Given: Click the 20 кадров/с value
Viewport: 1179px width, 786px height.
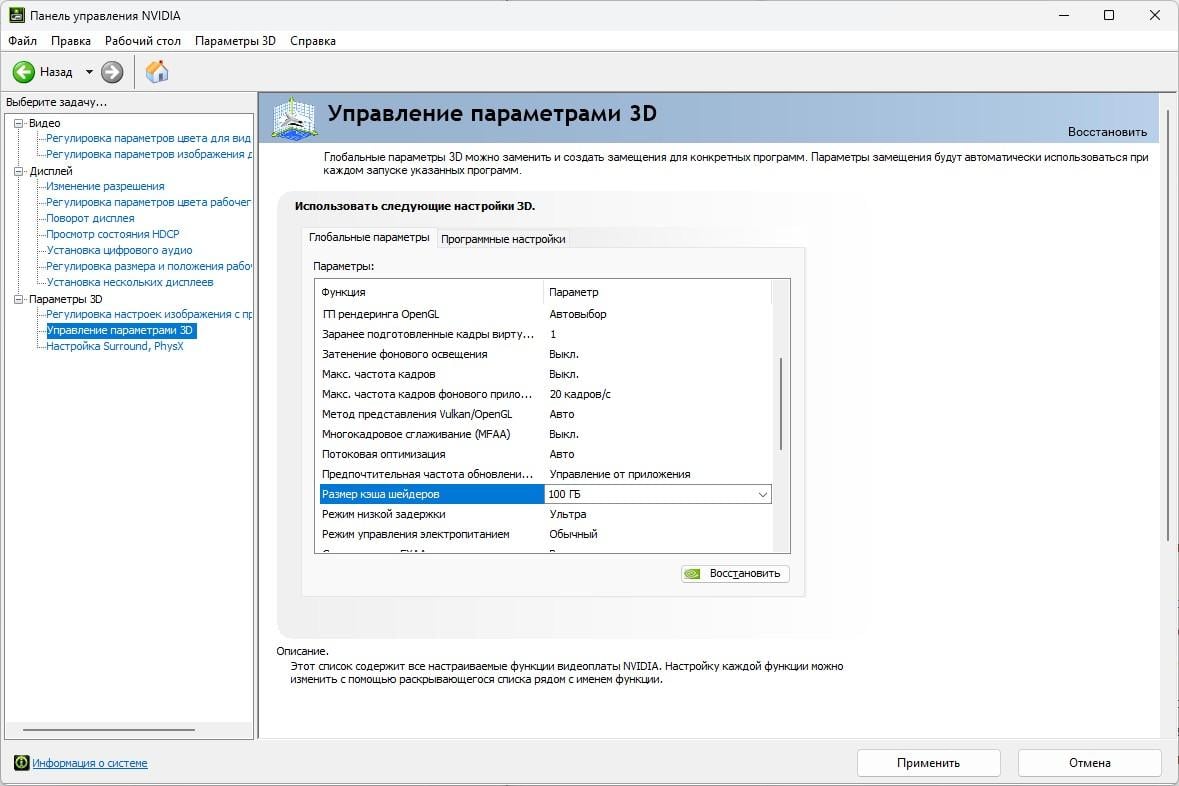Looking at the screenshot, I should point(580,394).
